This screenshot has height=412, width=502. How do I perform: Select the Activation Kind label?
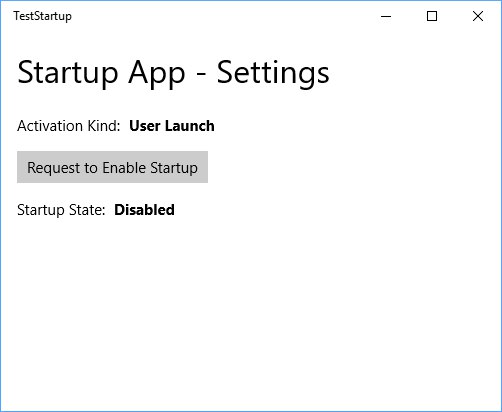pyautogui.click(x=69, y=126)
